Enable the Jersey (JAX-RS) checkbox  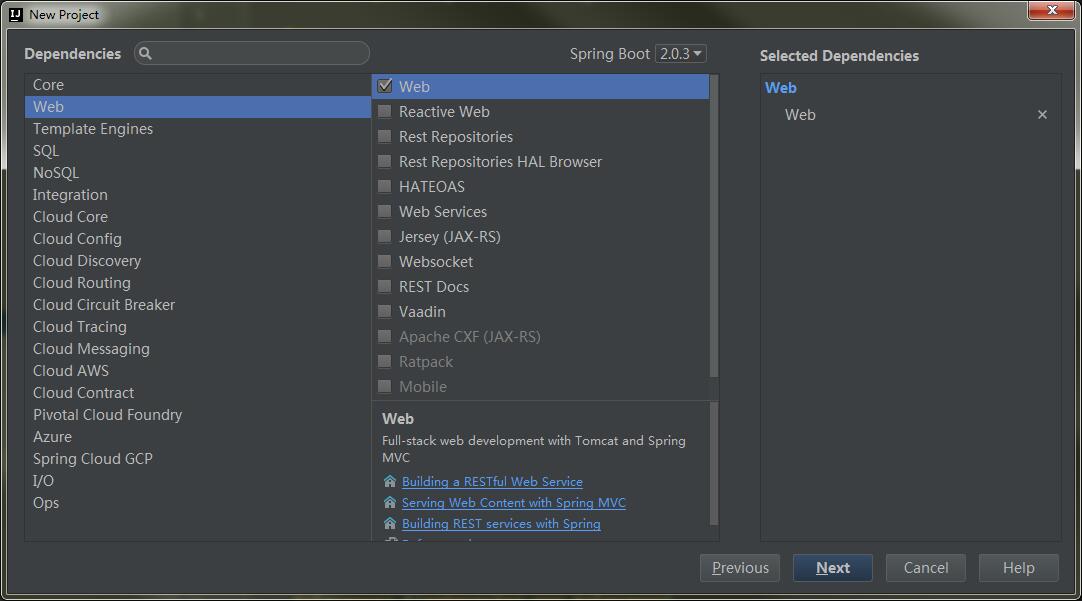[385, 237]
